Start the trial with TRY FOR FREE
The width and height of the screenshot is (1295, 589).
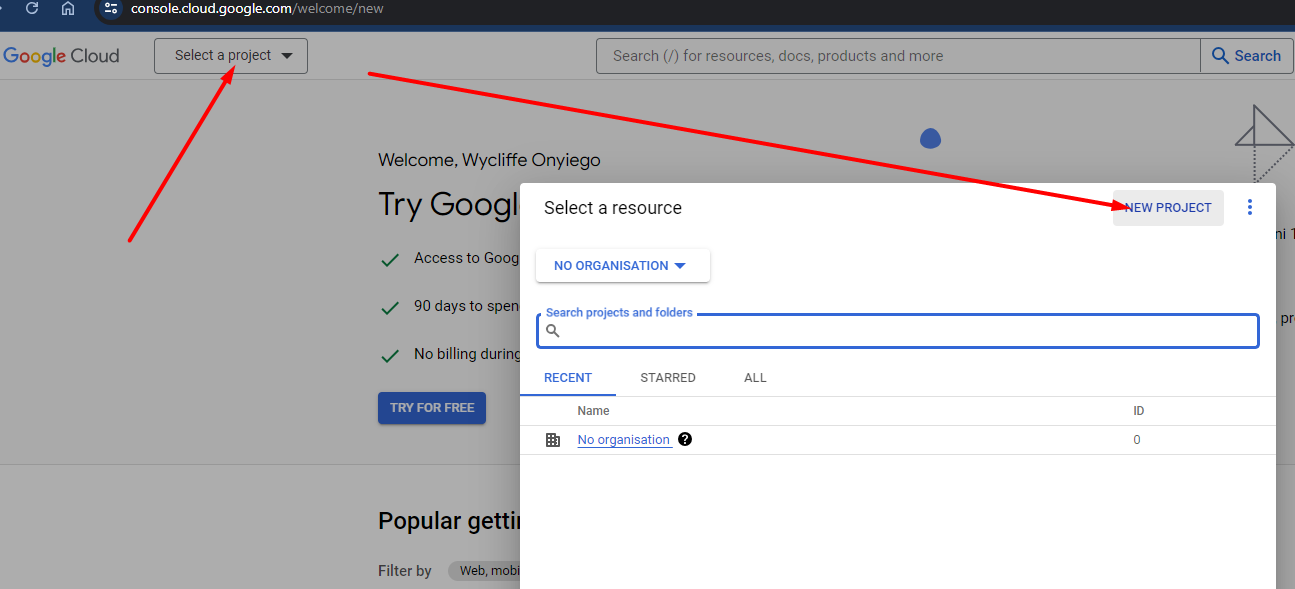coord(432,408)
